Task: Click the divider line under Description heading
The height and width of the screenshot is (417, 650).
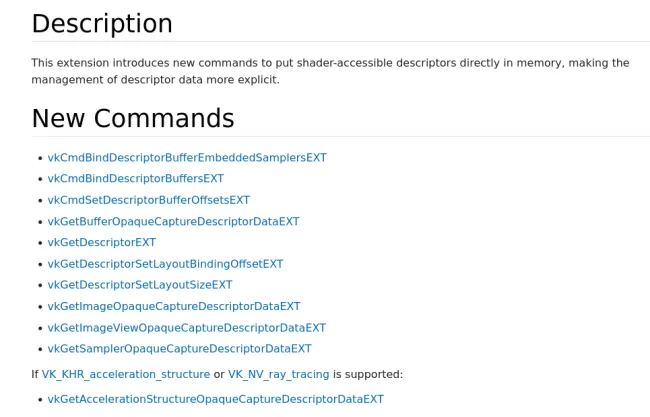Action: pyautogui.click(x=340, y=42)
